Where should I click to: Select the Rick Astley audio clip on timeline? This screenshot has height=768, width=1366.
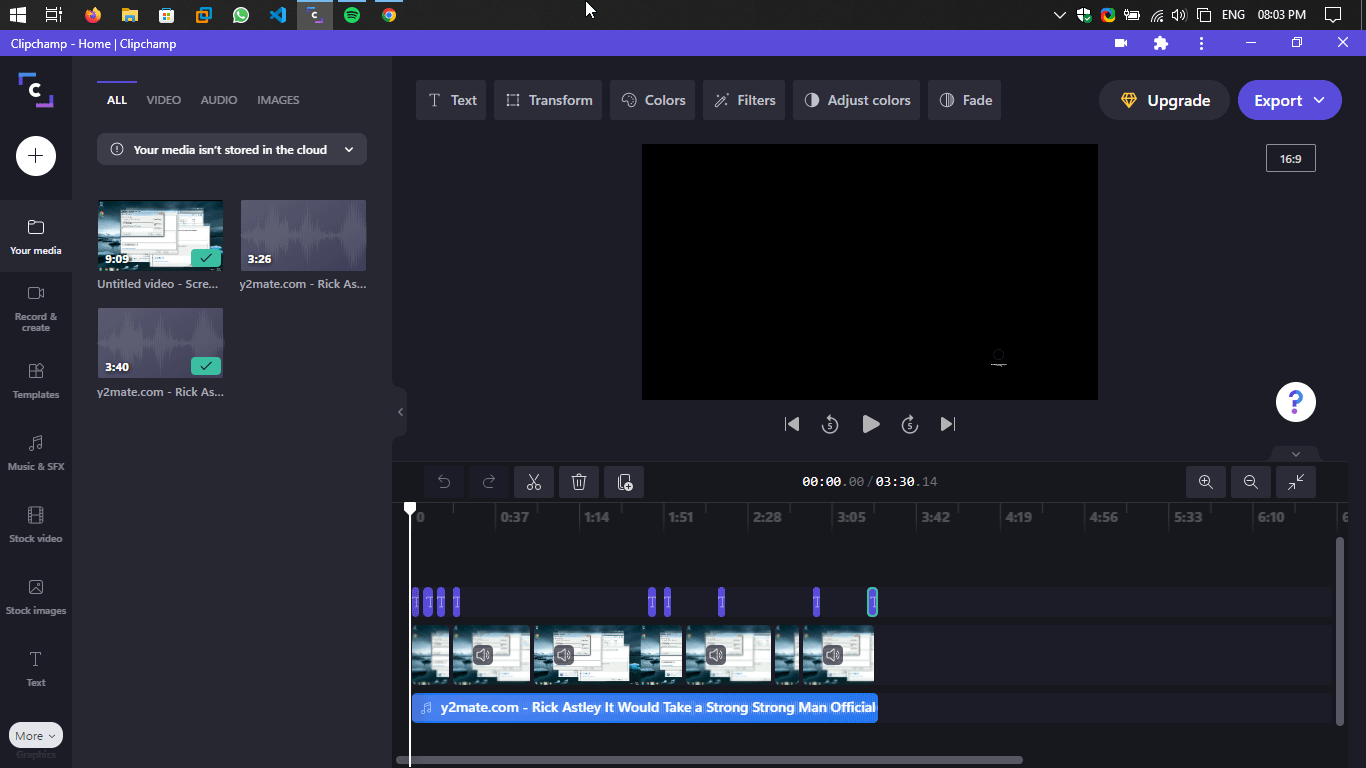tap(645, 708)
